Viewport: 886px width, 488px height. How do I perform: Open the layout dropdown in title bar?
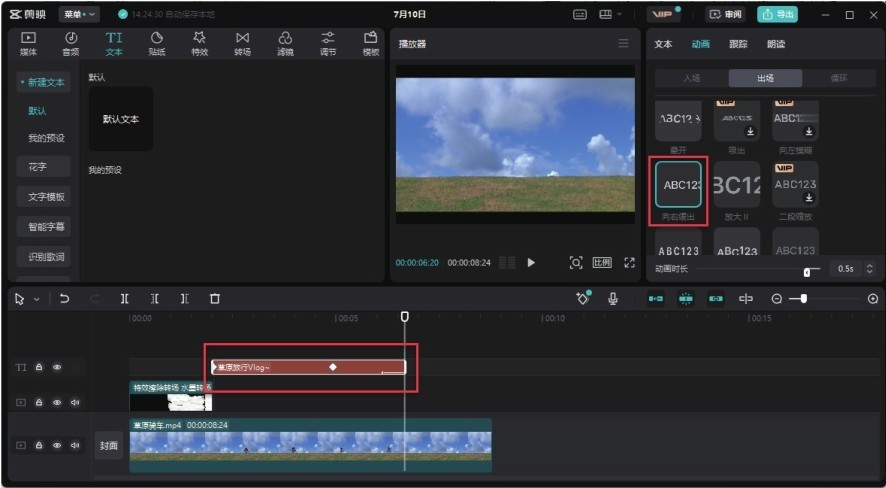pos(611,15)
